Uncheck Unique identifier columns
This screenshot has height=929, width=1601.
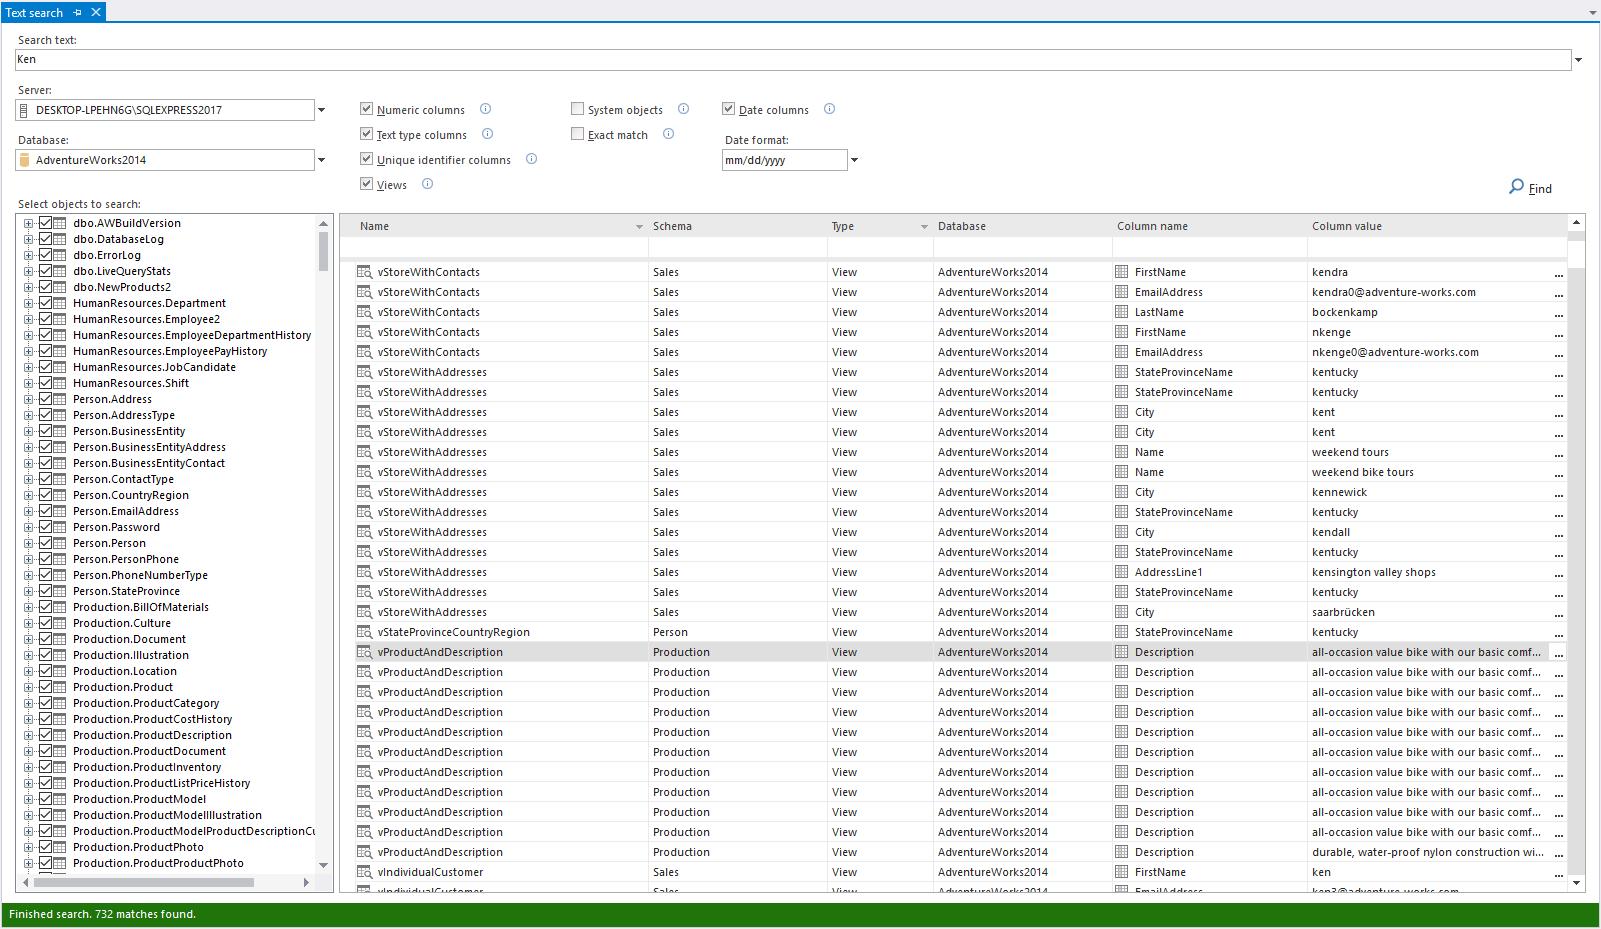tap(367, 159)
